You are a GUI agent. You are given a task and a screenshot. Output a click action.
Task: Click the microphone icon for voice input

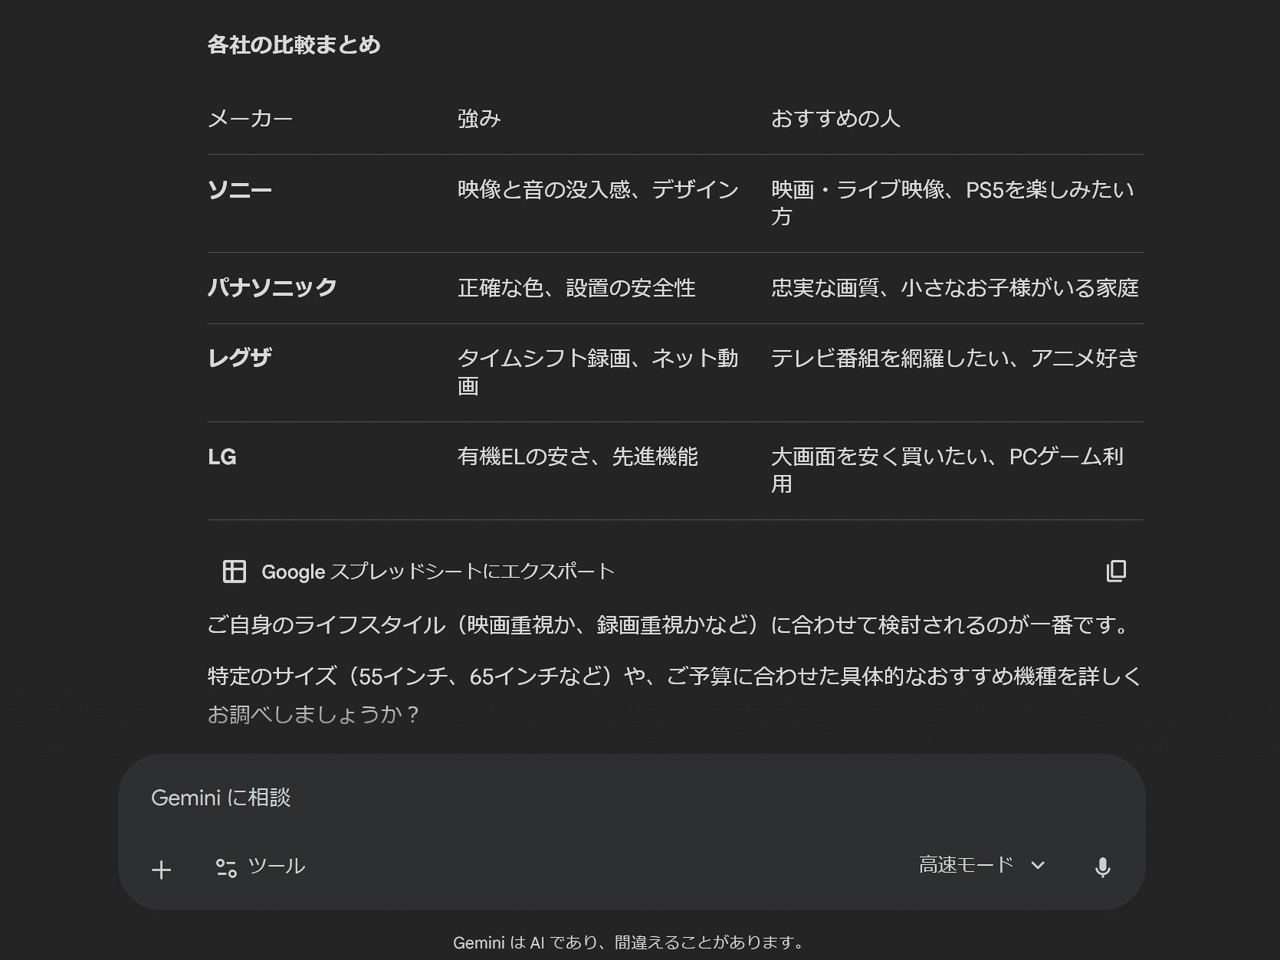point(1102,867)
